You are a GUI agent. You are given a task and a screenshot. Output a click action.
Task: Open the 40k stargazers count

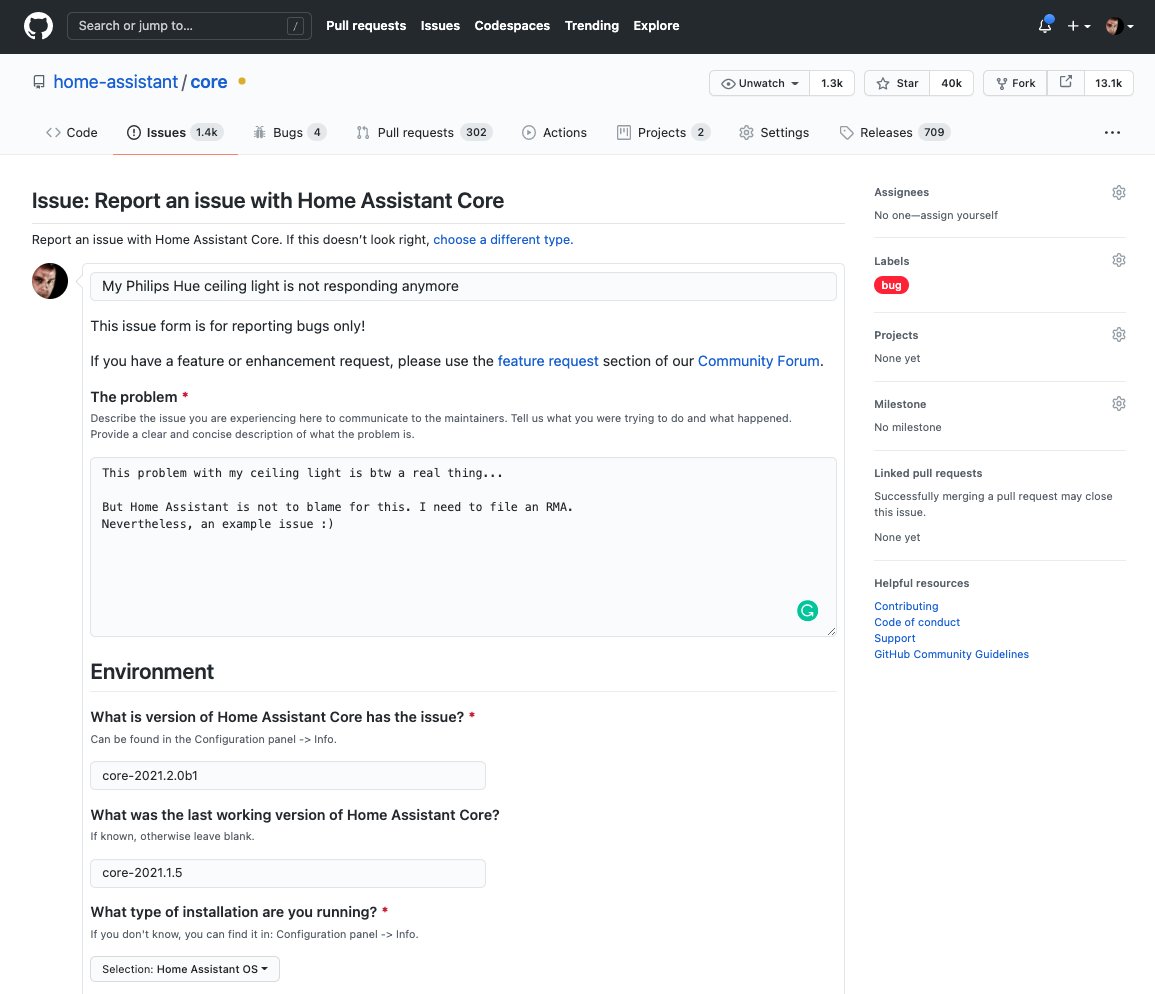tap(951, 83)
